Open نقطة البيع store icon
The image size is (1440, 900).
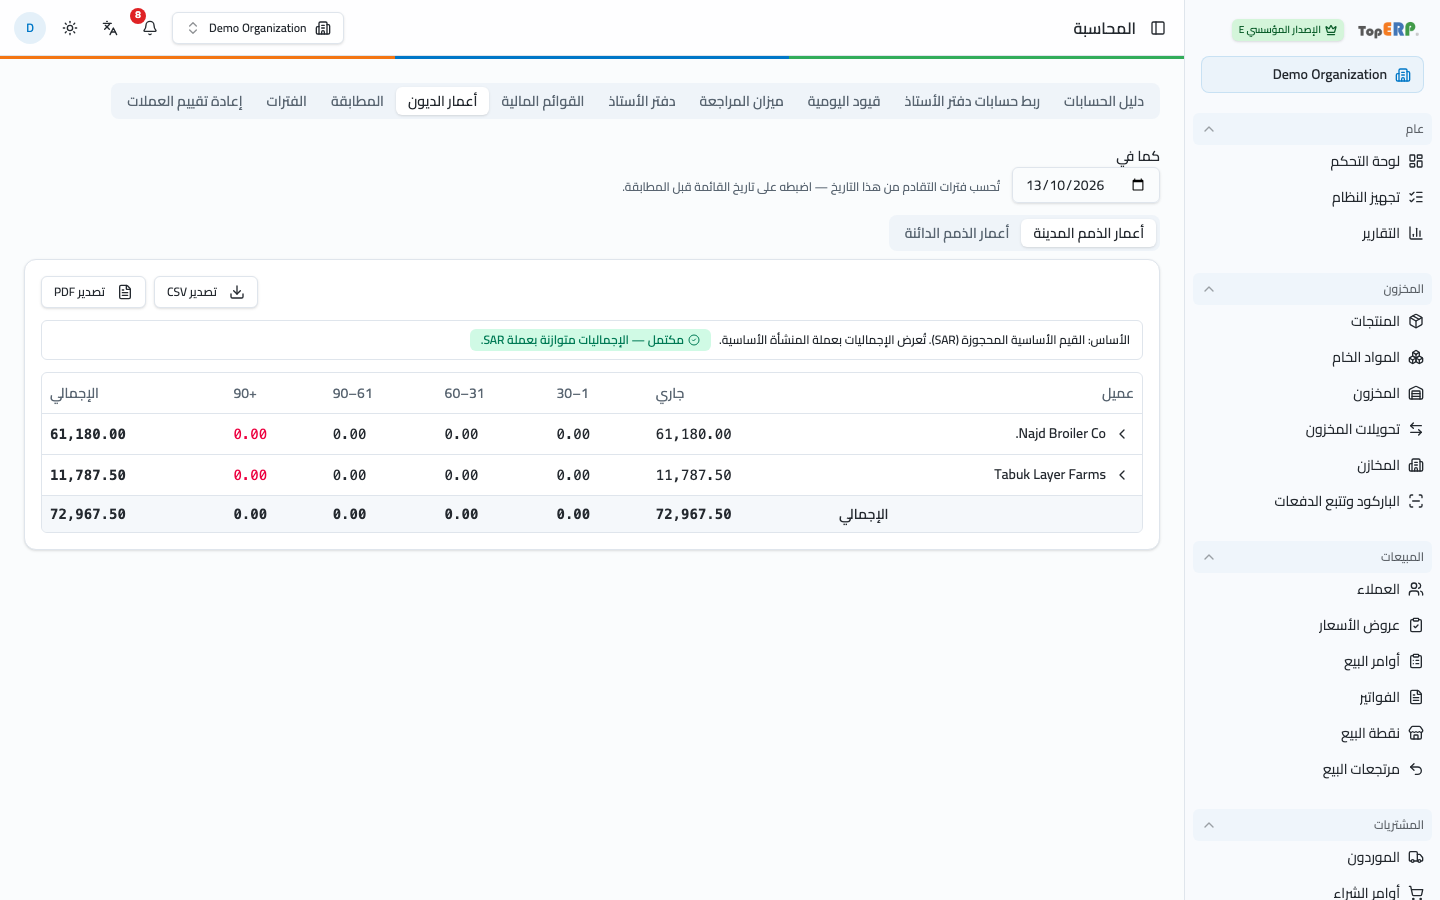point(1416,733)
